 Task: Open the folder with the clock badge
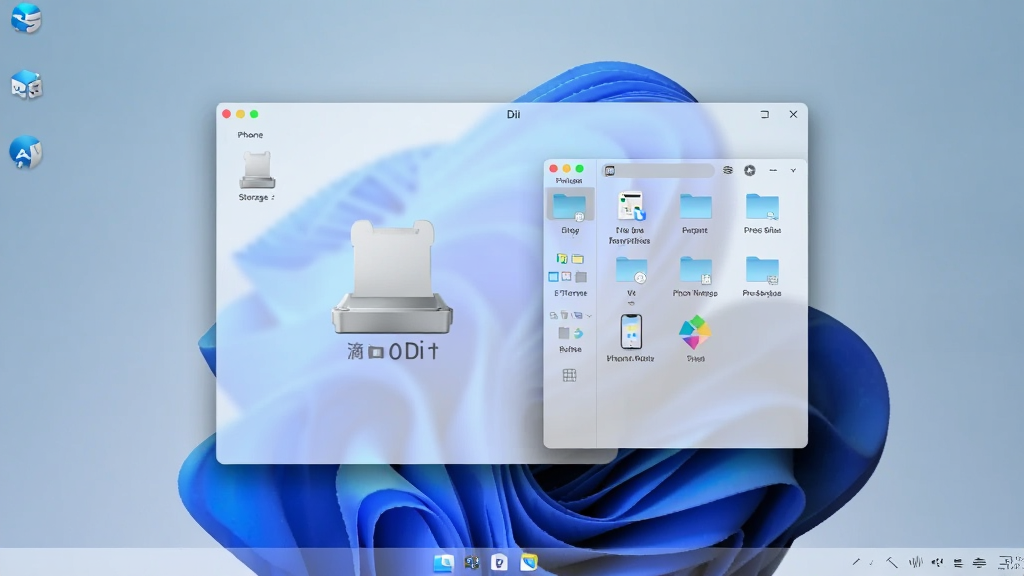point(631,270)
